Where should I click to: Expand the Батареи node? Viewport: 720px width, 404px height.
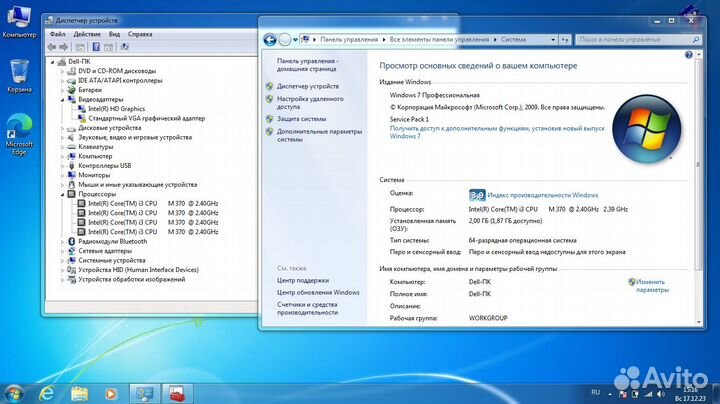pos(62,90)
